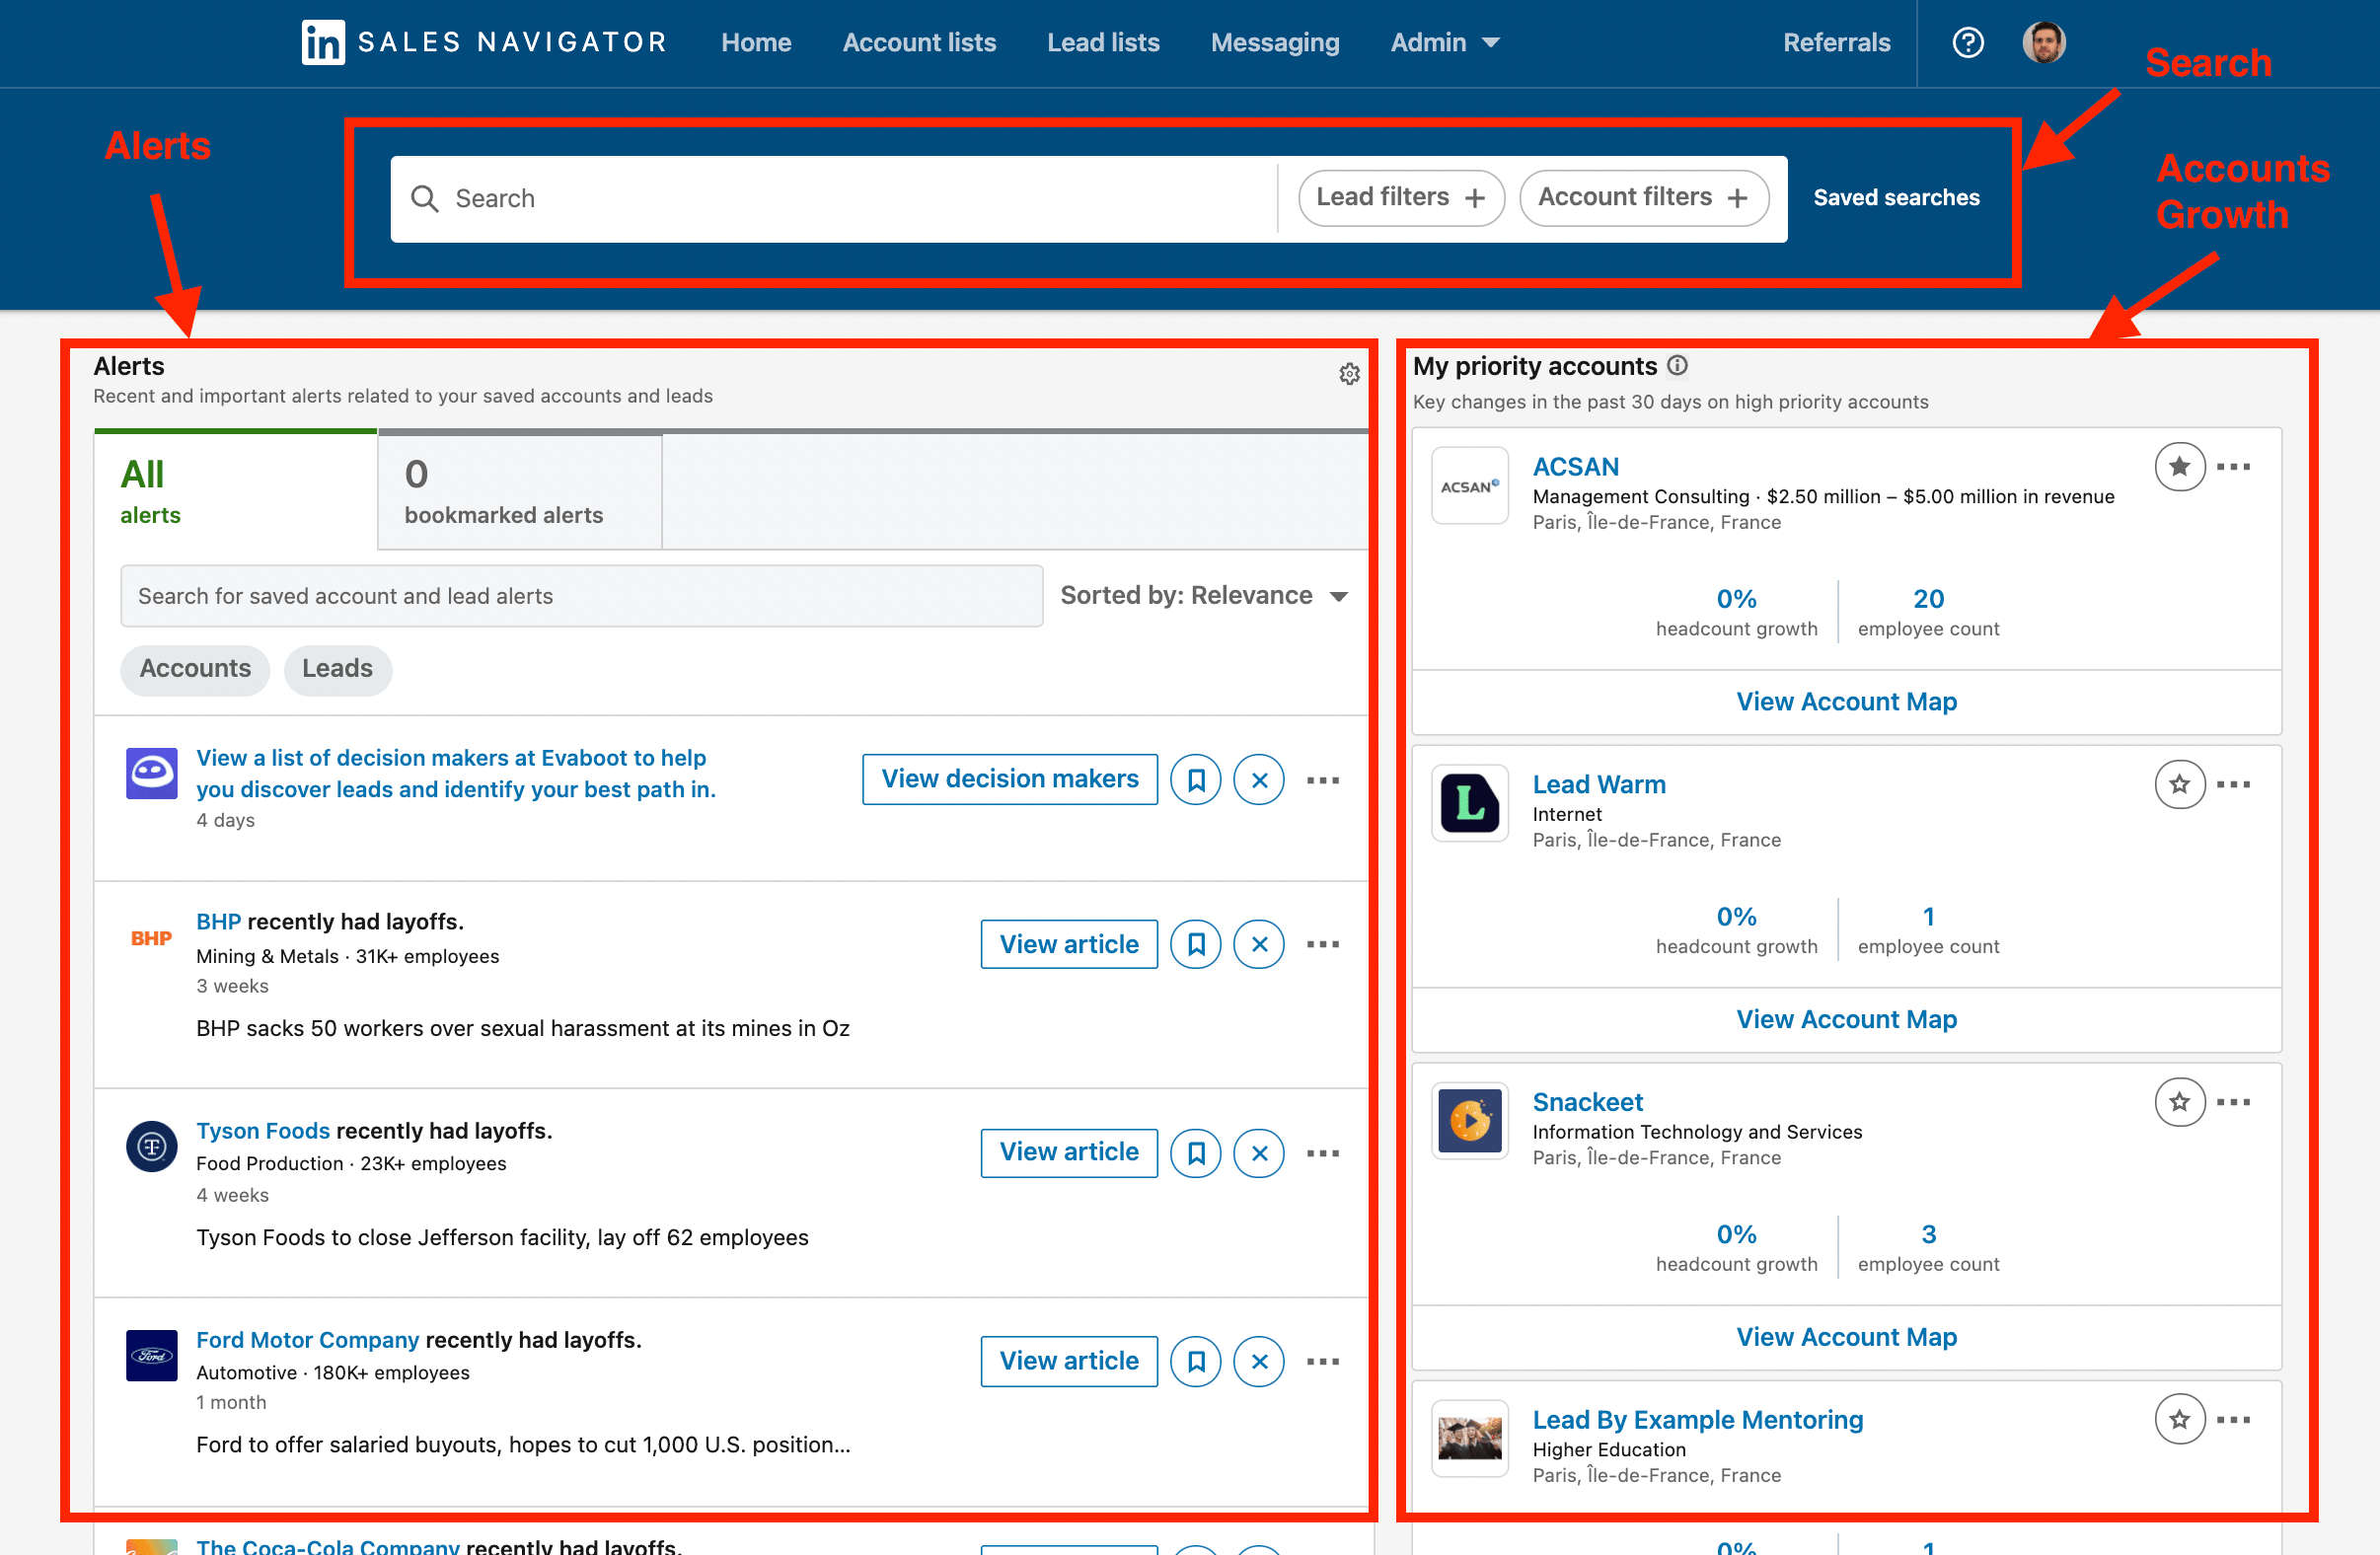Dismiss the Tyson Foods layoffs alert
The width and height of the screenshot is (2380, 1555).
tap(1259, 1153)
